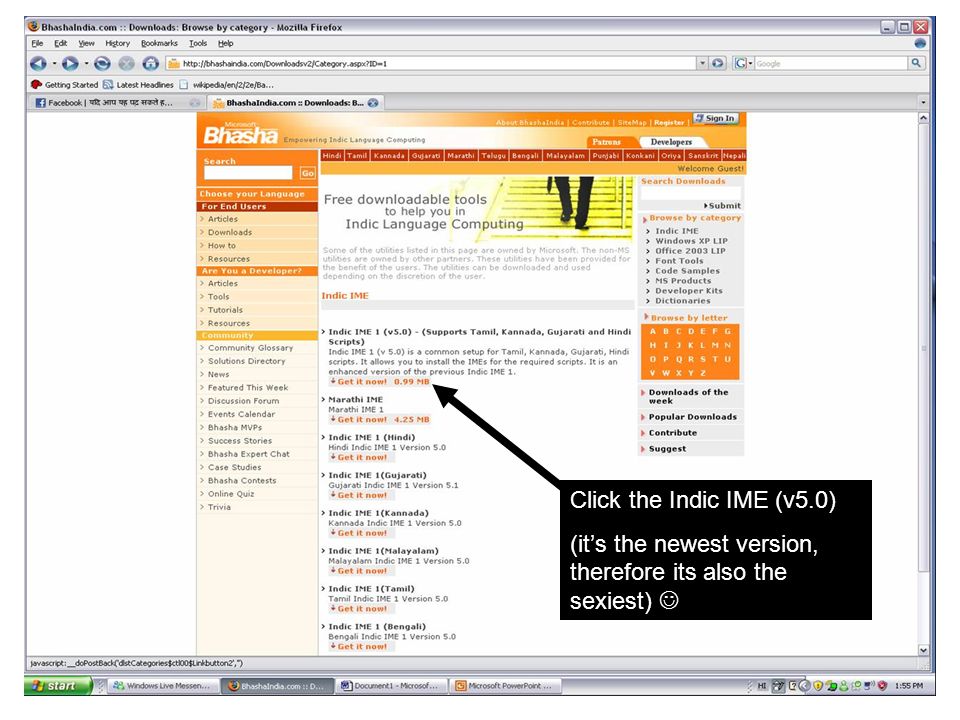The image size is (960, 720).
Task: Select the Malayalam language tab
Action: pos(565,156)
